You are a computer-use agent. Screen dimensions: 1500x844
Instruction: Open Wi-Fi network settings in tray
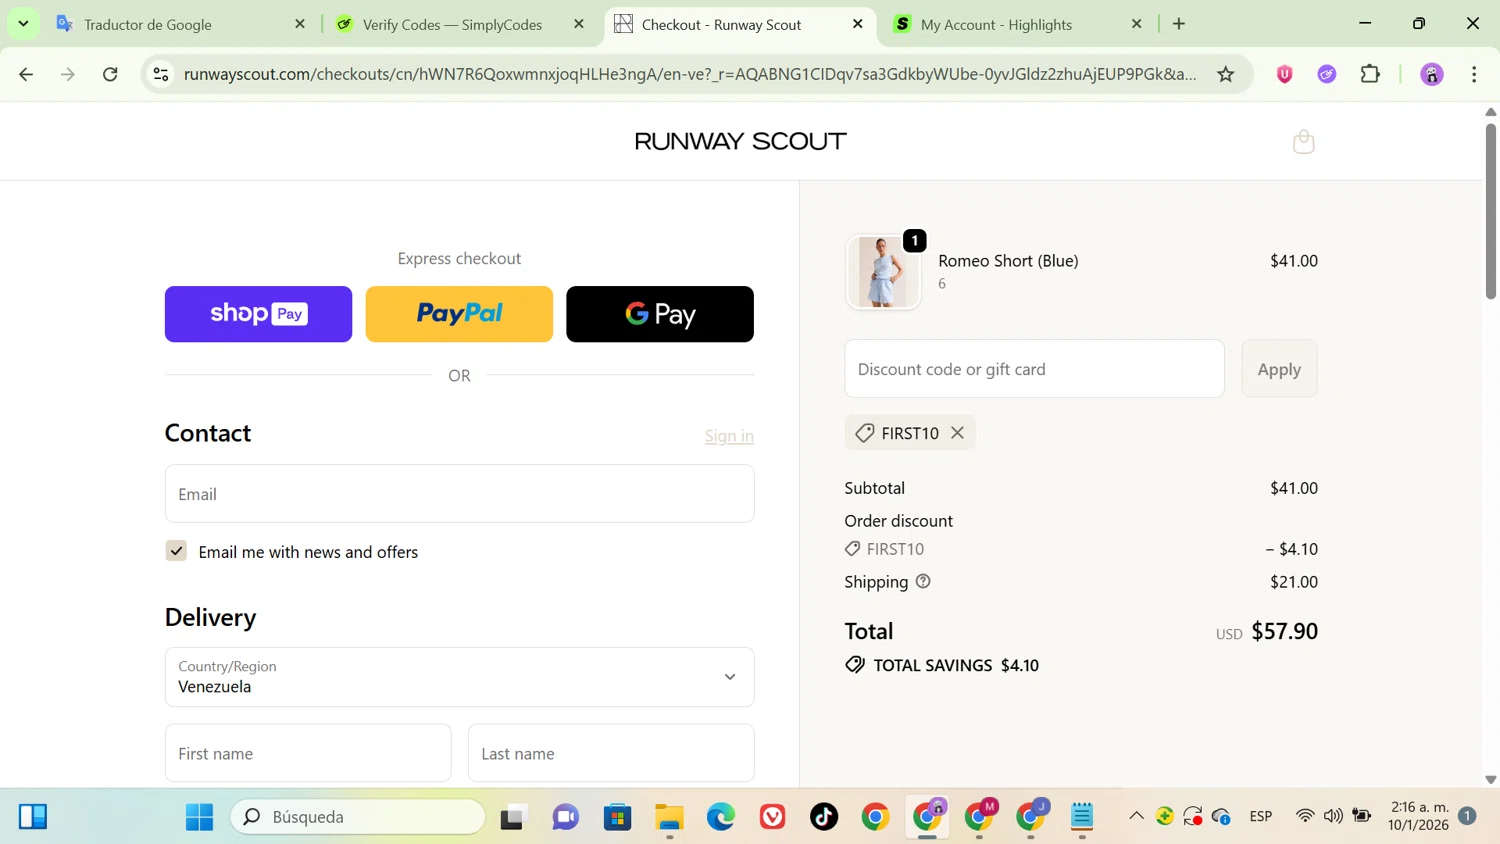1304,816
